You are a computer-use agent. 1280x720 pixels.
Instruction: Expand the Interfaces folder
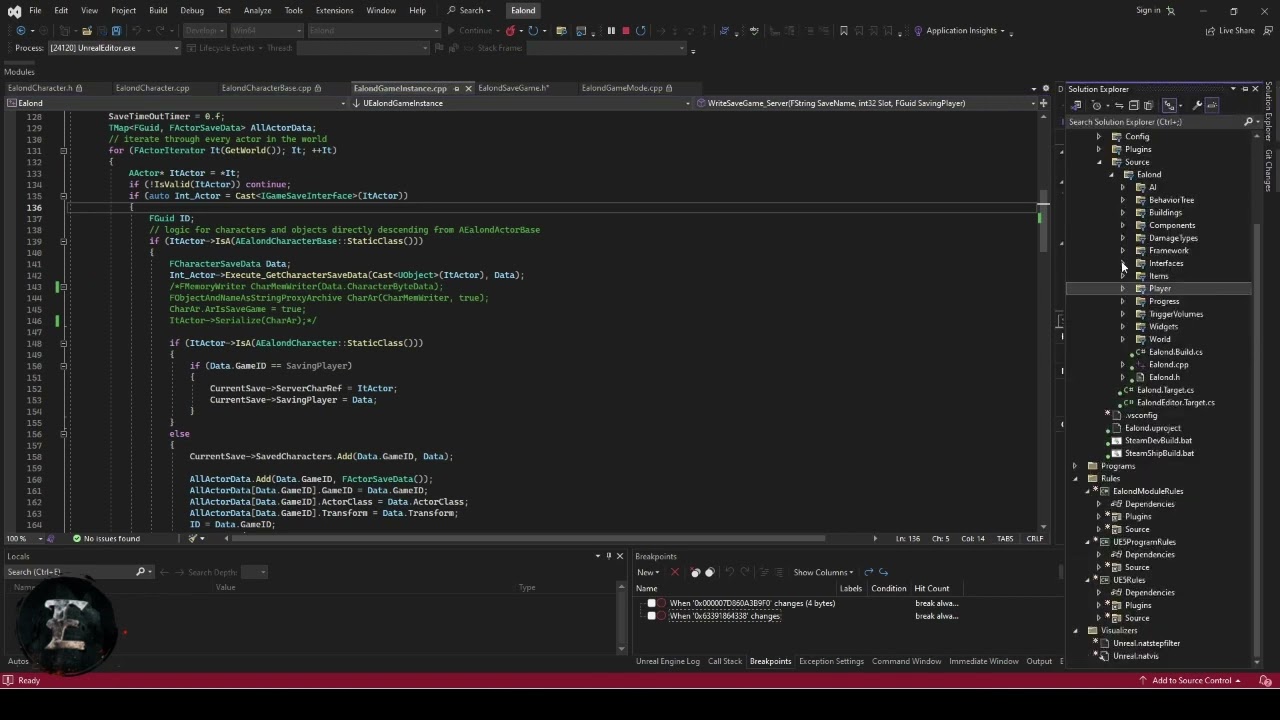coord(1122,263)
